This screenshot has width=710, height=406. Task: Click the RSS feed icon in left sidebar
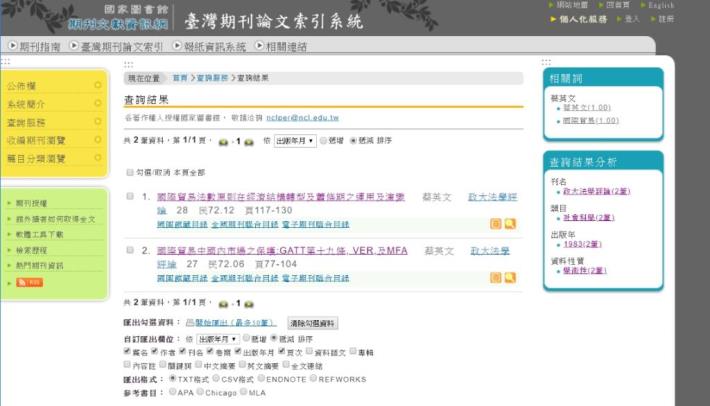click(x=30, y=283)
